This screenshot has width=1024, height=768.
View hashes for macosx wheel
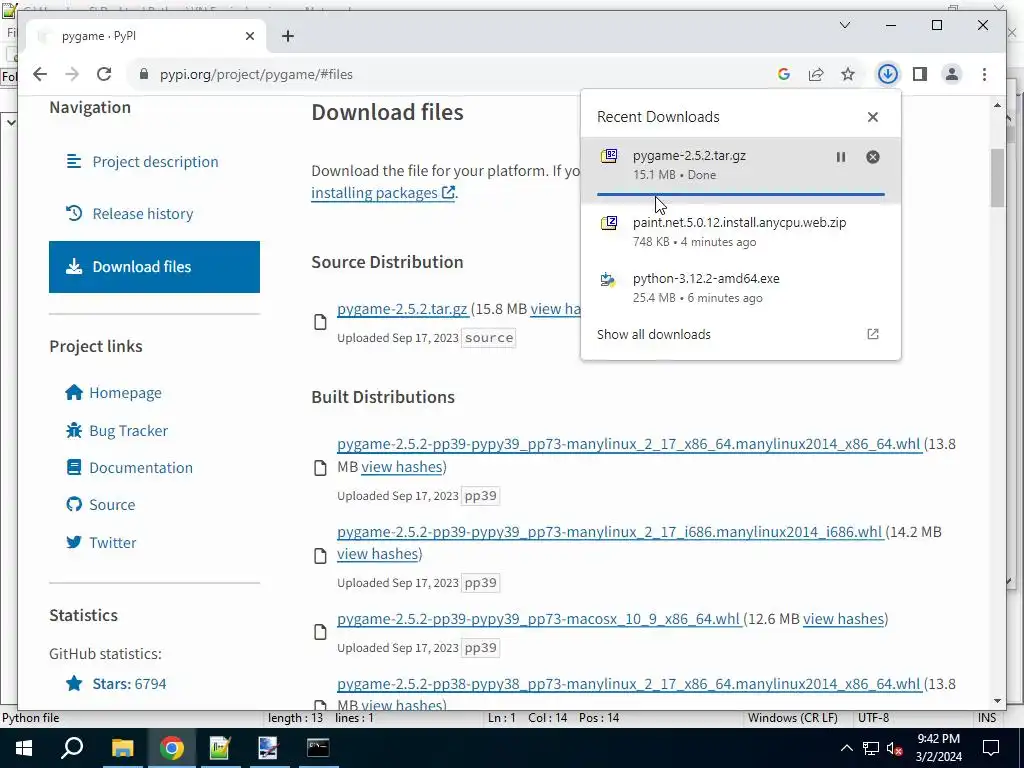pos(843,618)
